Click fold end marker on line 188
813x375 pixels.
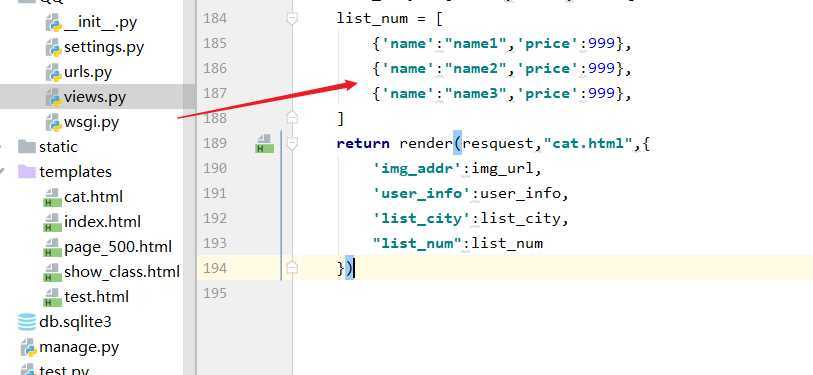(x=292, y=118)
